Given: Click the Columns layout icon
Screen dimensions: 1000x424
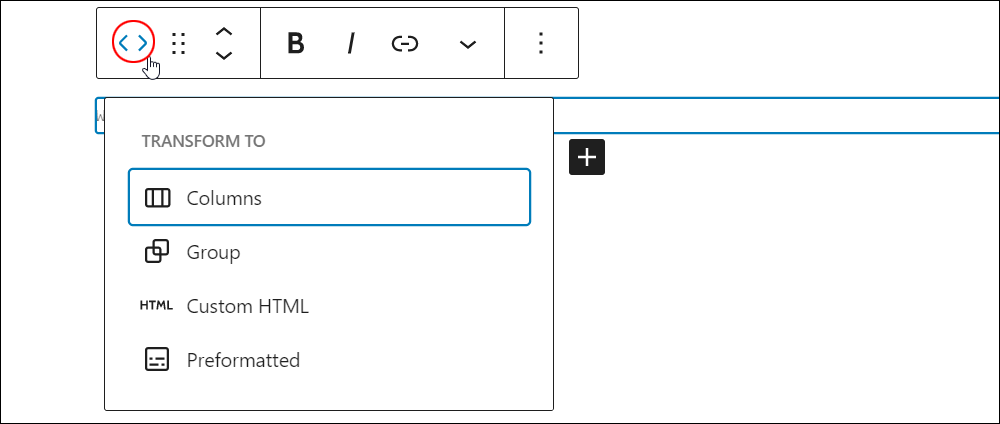Looking at the screenshot, I should pos(158,198).
